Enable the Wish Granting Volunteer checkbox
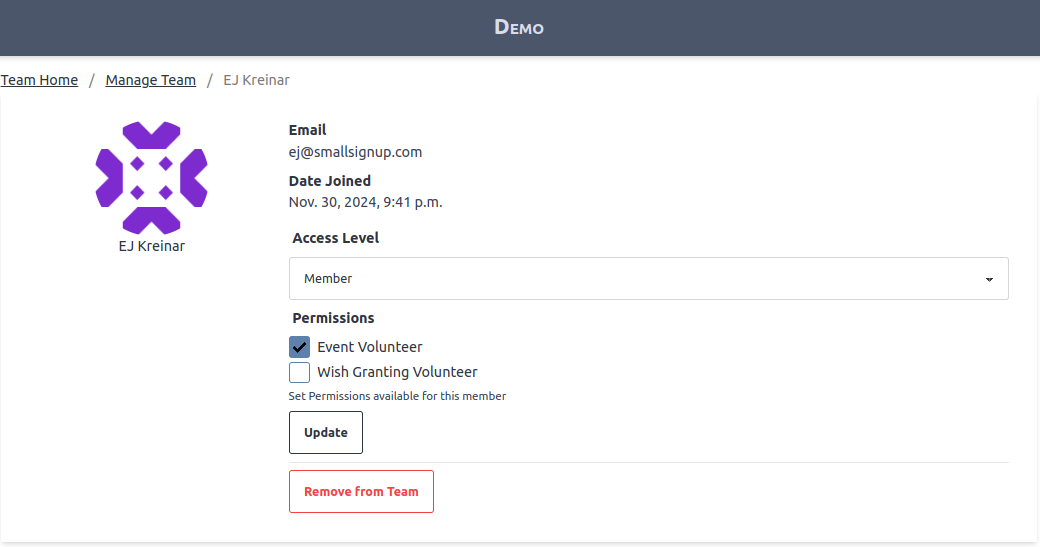Screen dimensions: 1040x547 [299, 372]
